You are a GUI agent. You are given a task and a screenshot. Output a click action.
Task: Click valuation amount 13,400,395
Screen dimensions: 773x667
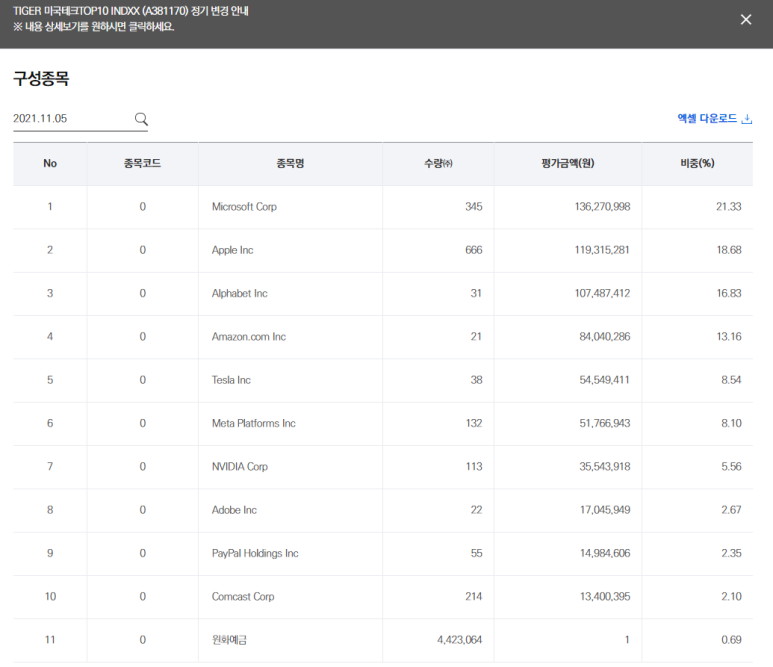[x=605, y=597]
